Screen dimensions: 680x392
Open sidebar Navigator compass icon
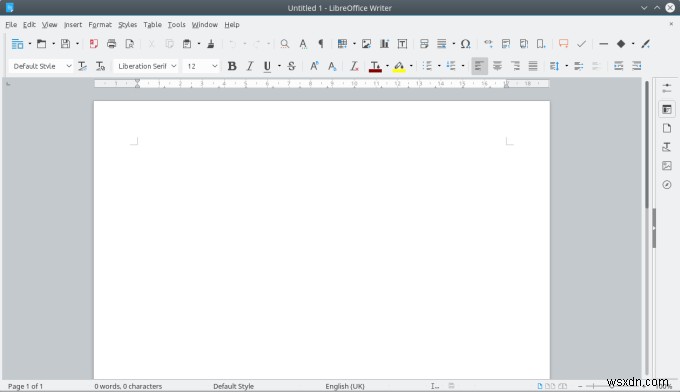pyautogui.click(x=667, y=185)
